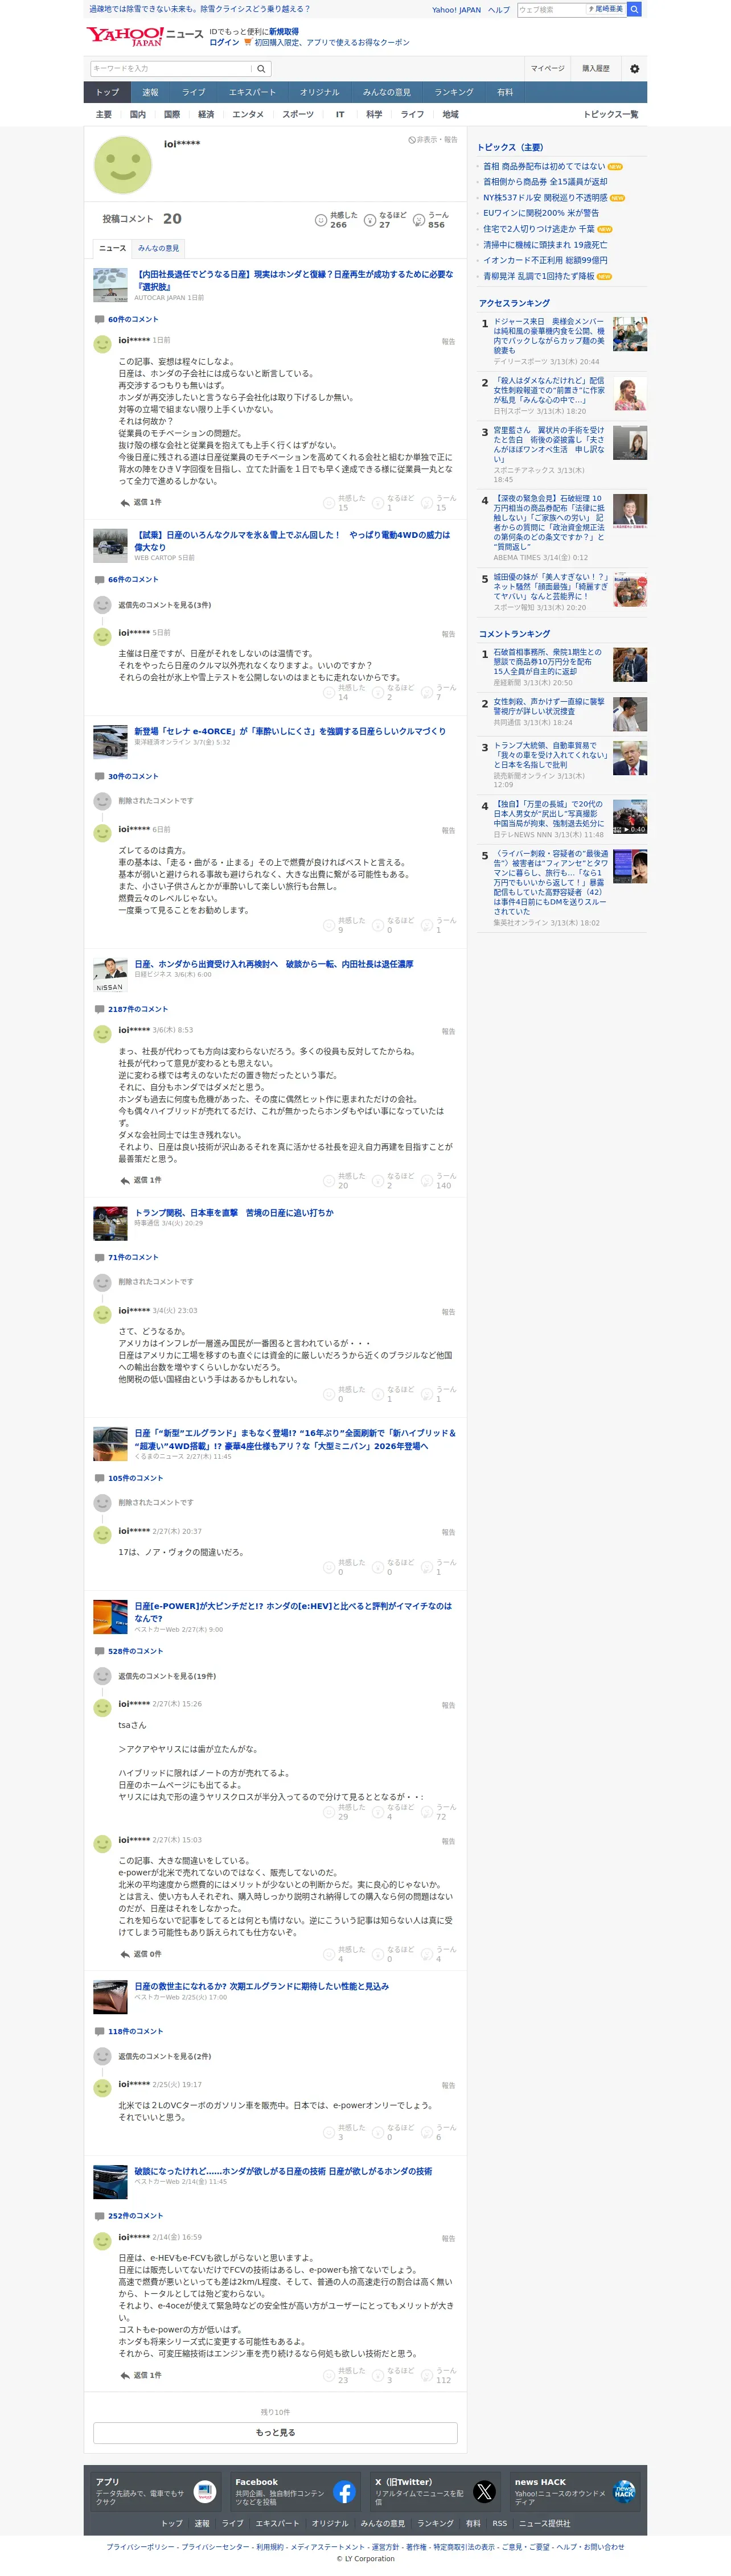Viewport: 731px width, 2576px height.
Task: Click the Facebook icon in footer
Action: coord(344,2492)
